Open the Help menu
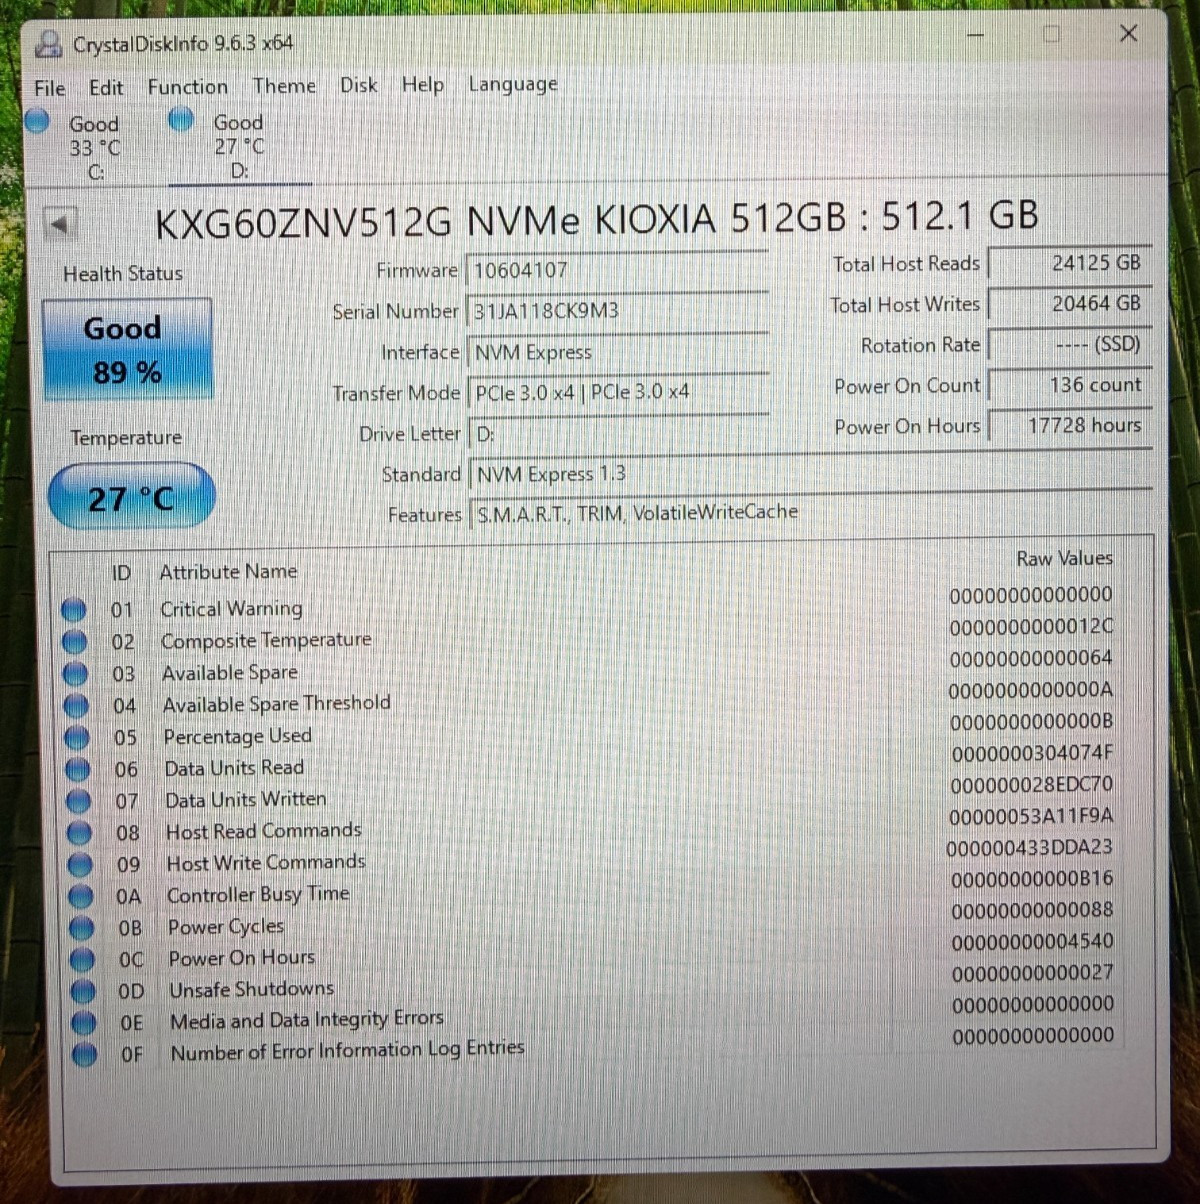Screen dimensions: 1200x1204 click(x=423, y=85)
